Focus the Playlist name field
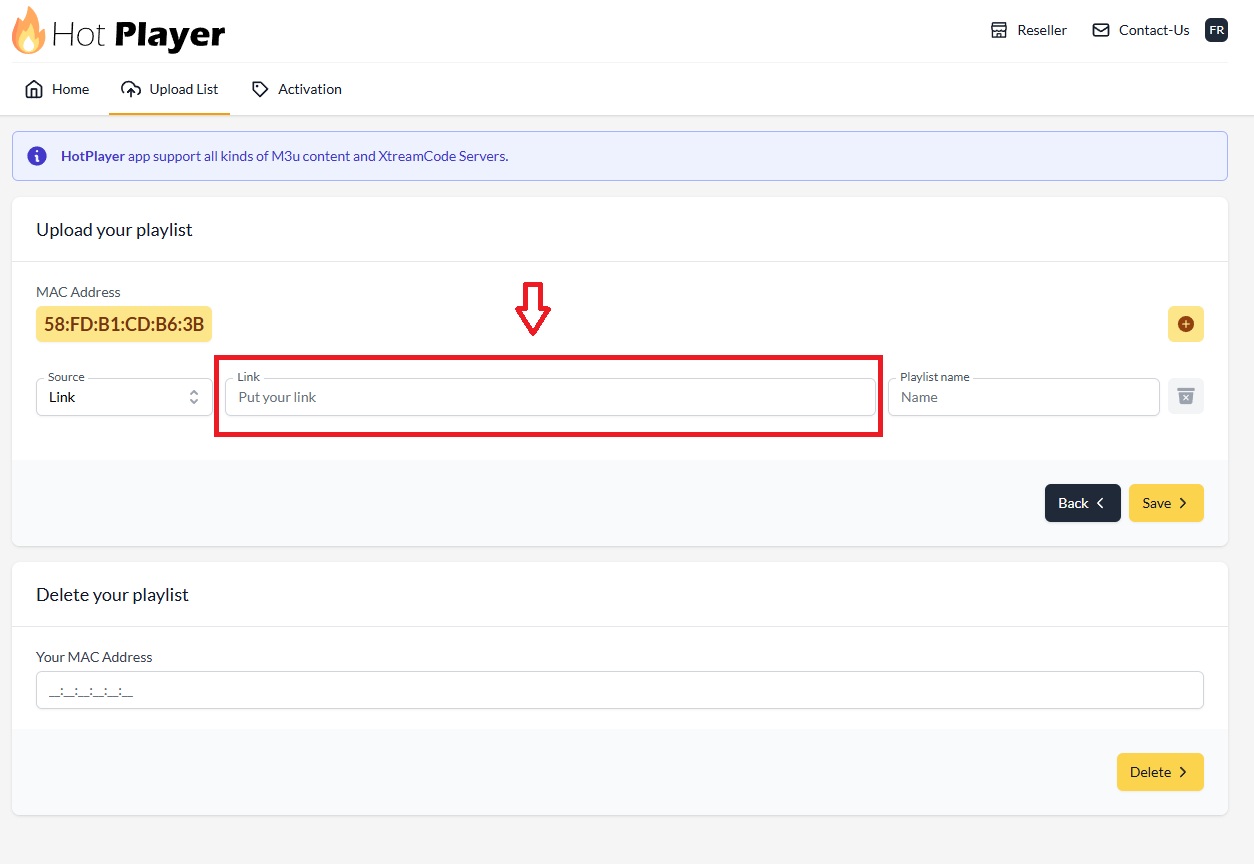The width and height of the screenshot is (1254, 864). coord(1024,397)
